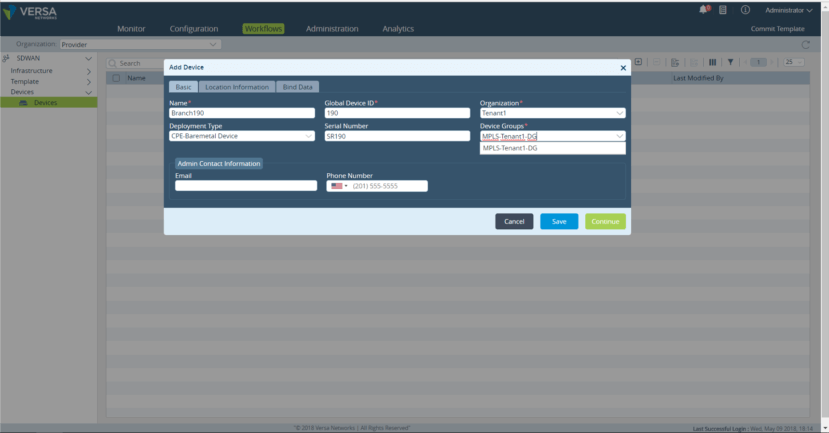This screenshot has width=829, height=433.
Task: Click the Continue button
Action: 605,222
